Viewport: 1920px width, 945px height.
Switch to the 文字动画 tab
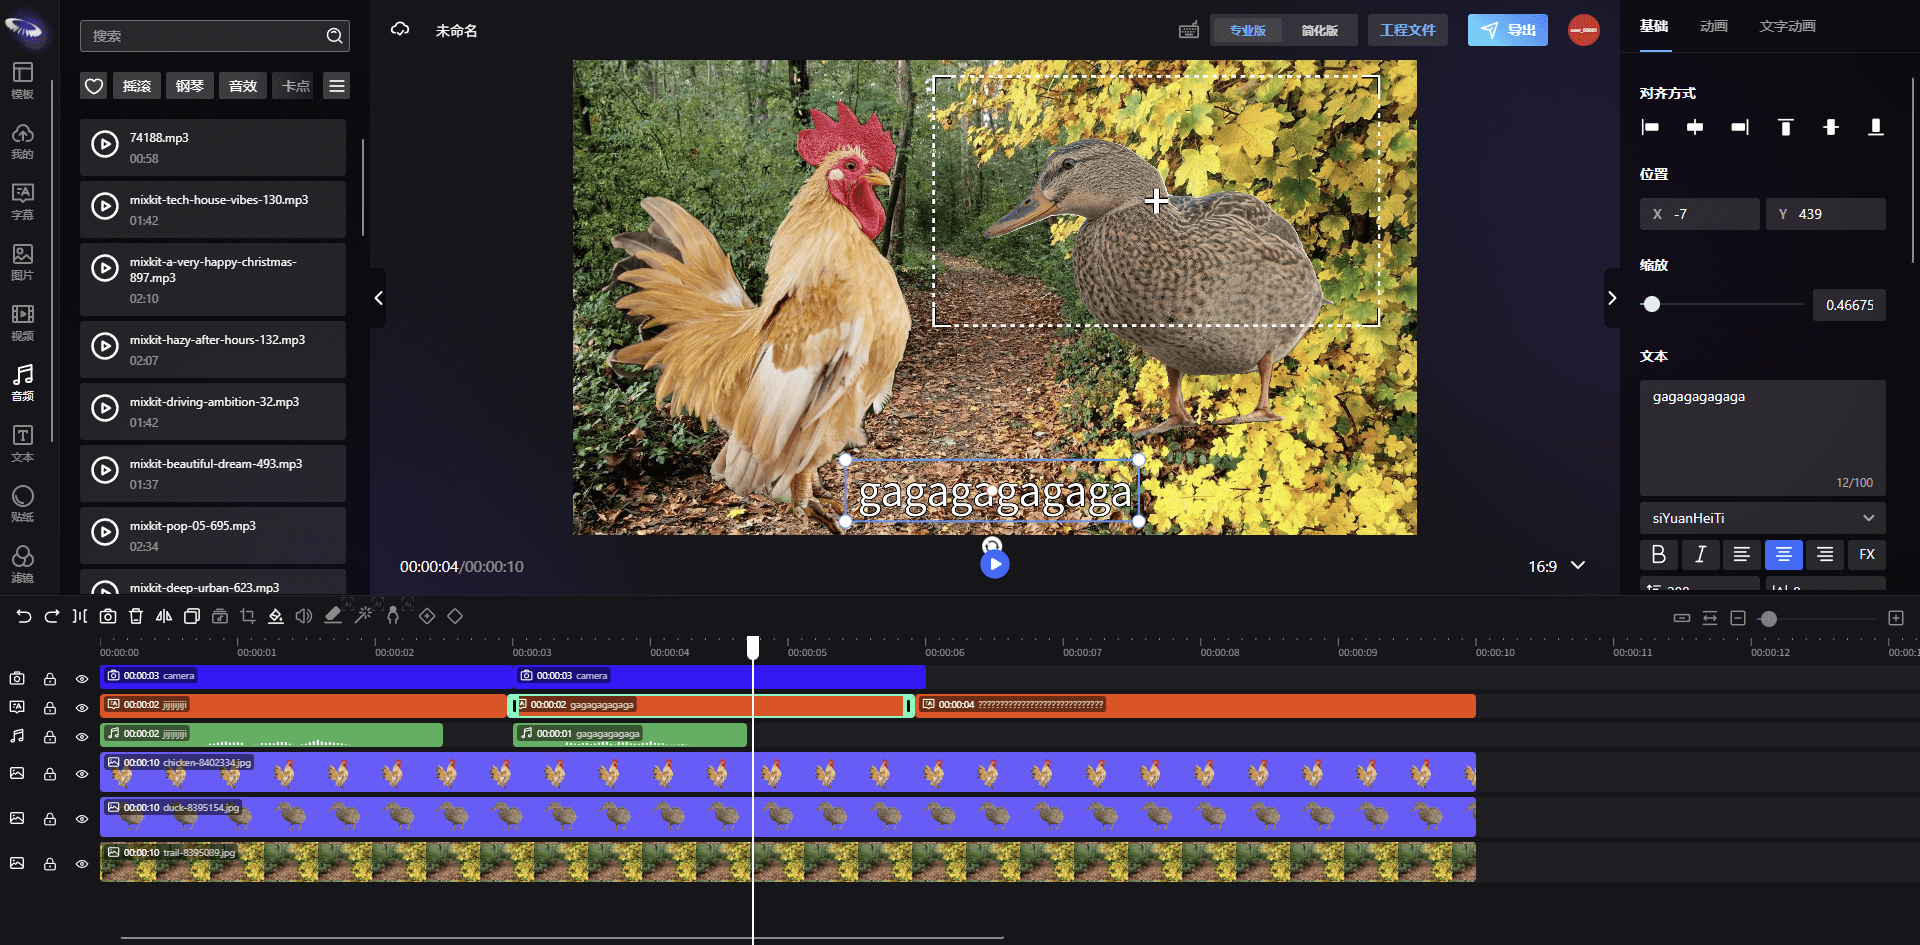[x=1787, y=26]
